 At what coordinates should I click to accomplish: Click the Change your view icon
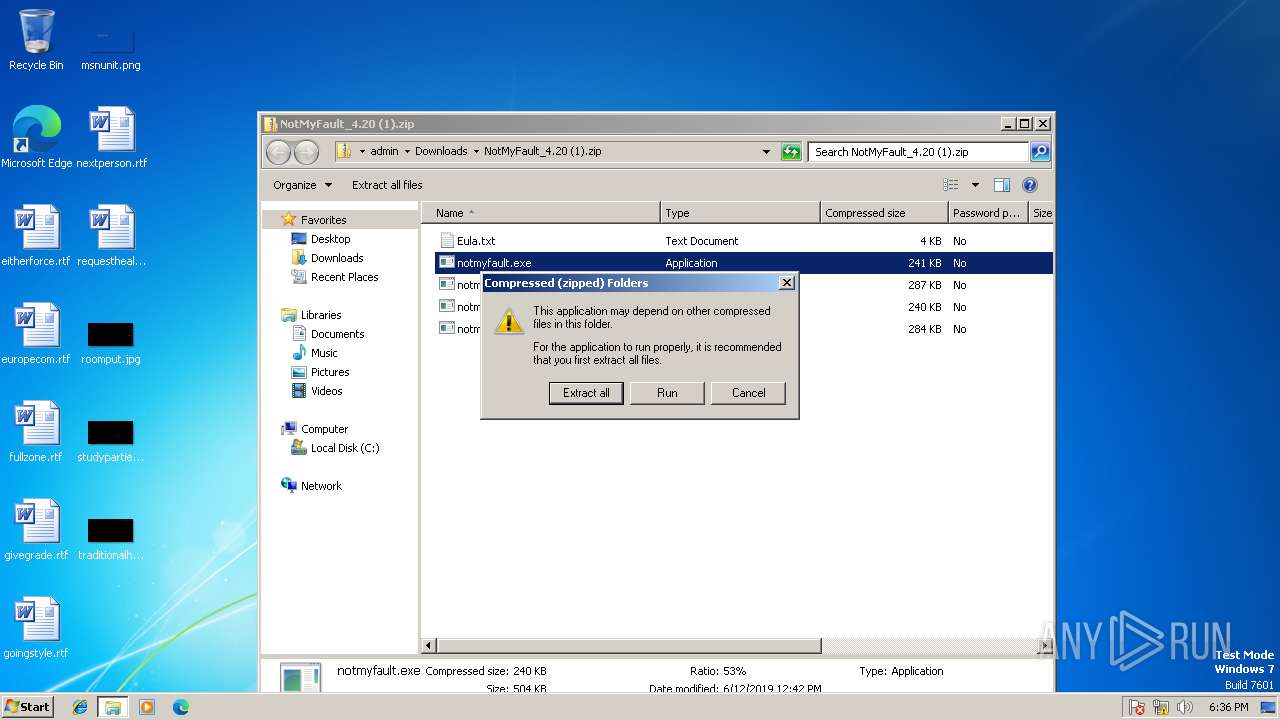951,185
